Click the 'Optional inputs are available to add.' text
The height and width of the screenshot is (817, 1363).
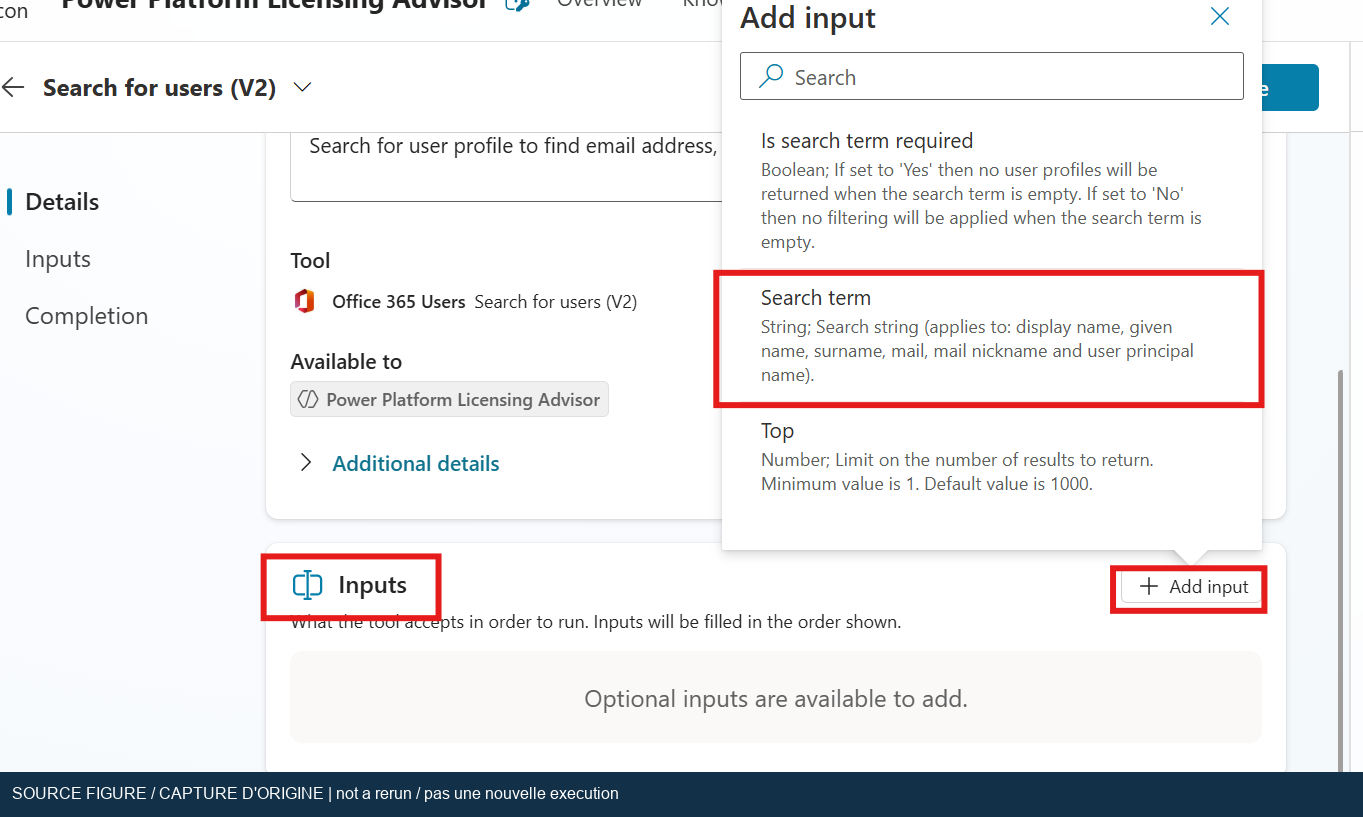pos(776,699)
